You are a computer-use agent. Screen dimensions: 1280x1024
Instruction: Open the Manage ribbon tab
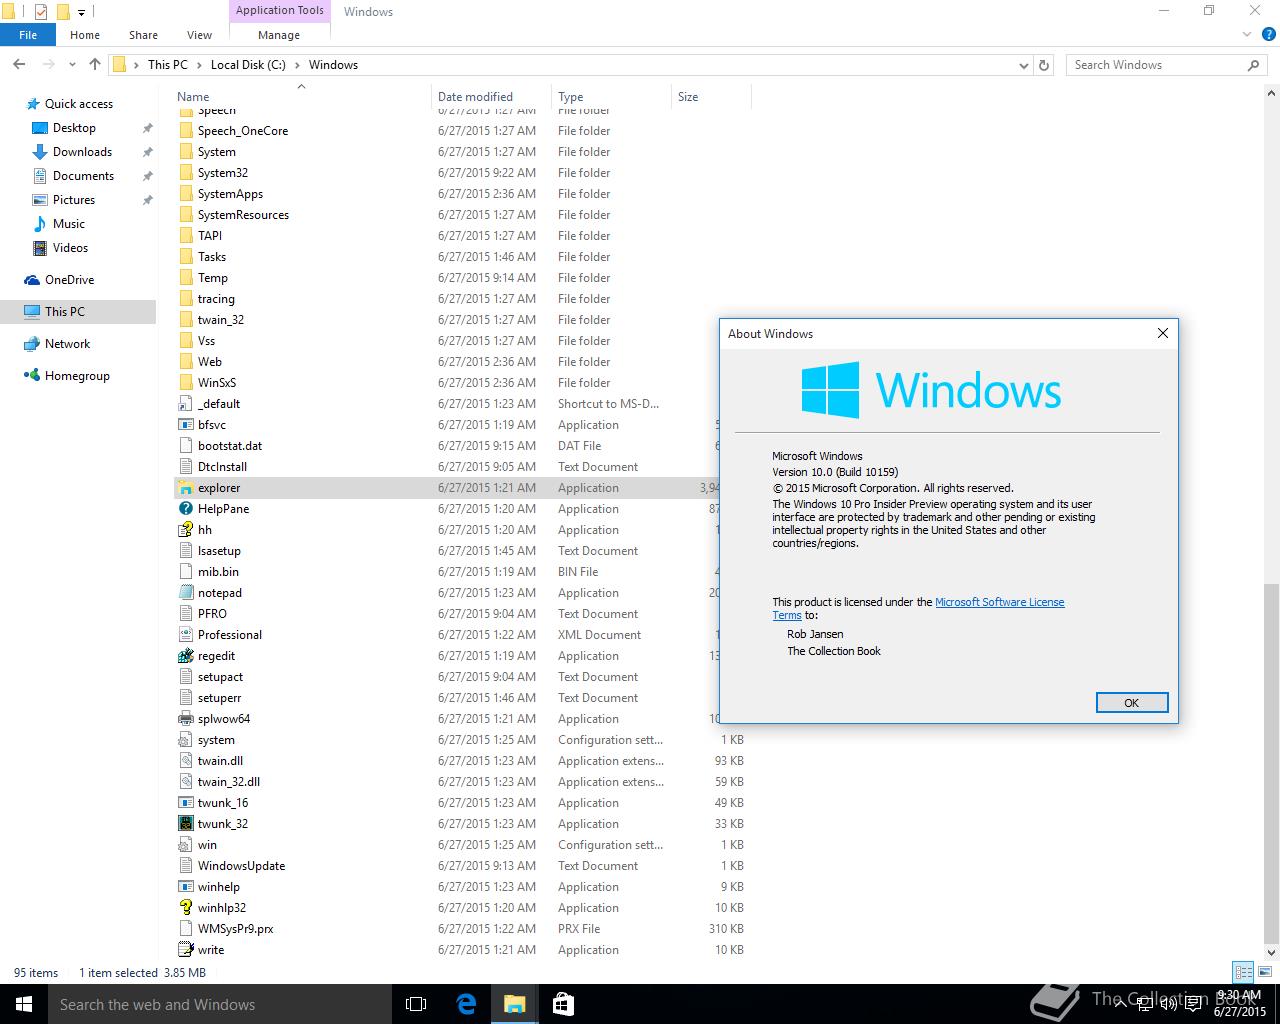click(x=279, y=35)
